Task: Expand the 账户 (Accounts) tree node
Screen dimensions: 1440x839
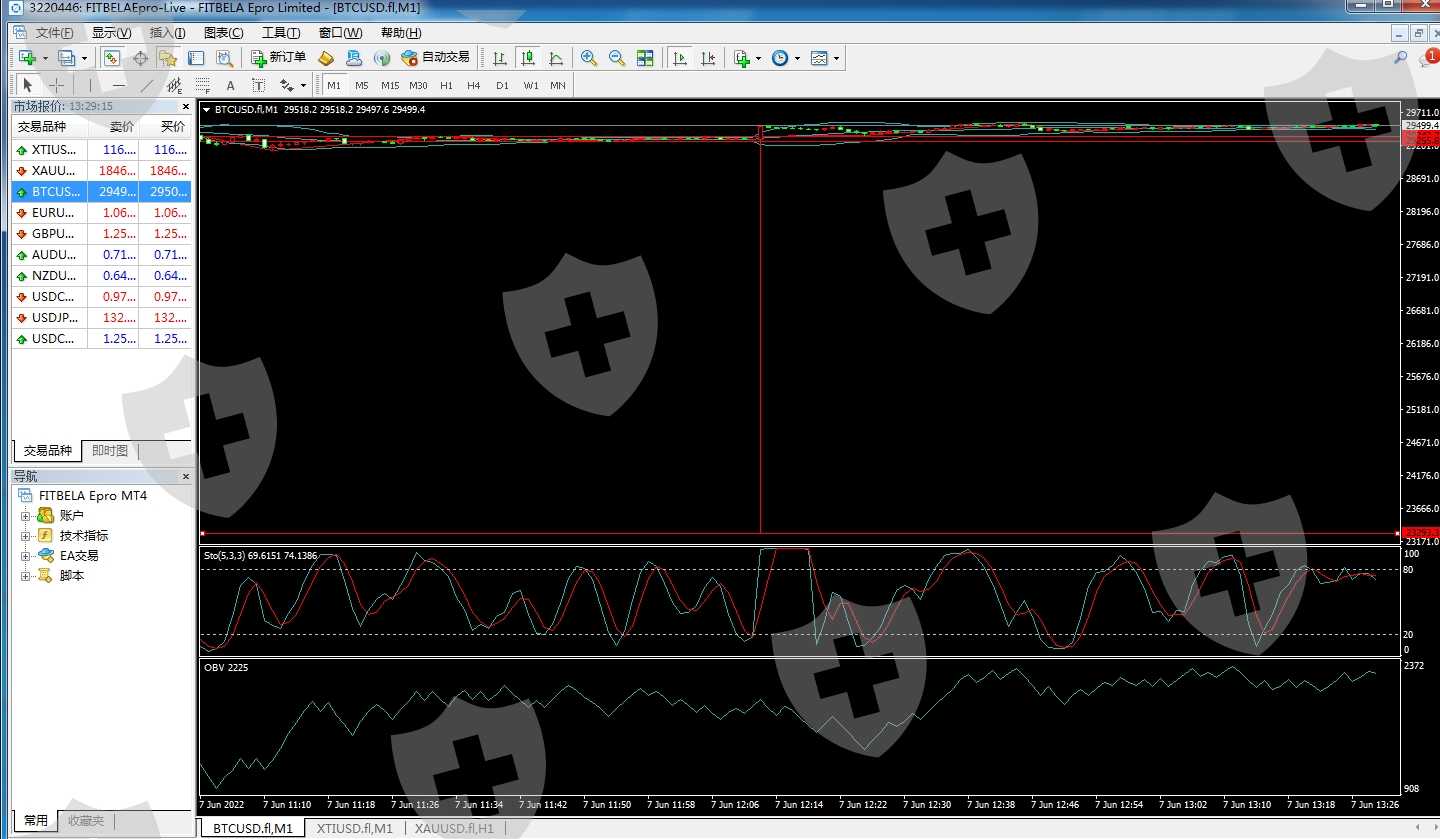Action: [x=25, y=516]
